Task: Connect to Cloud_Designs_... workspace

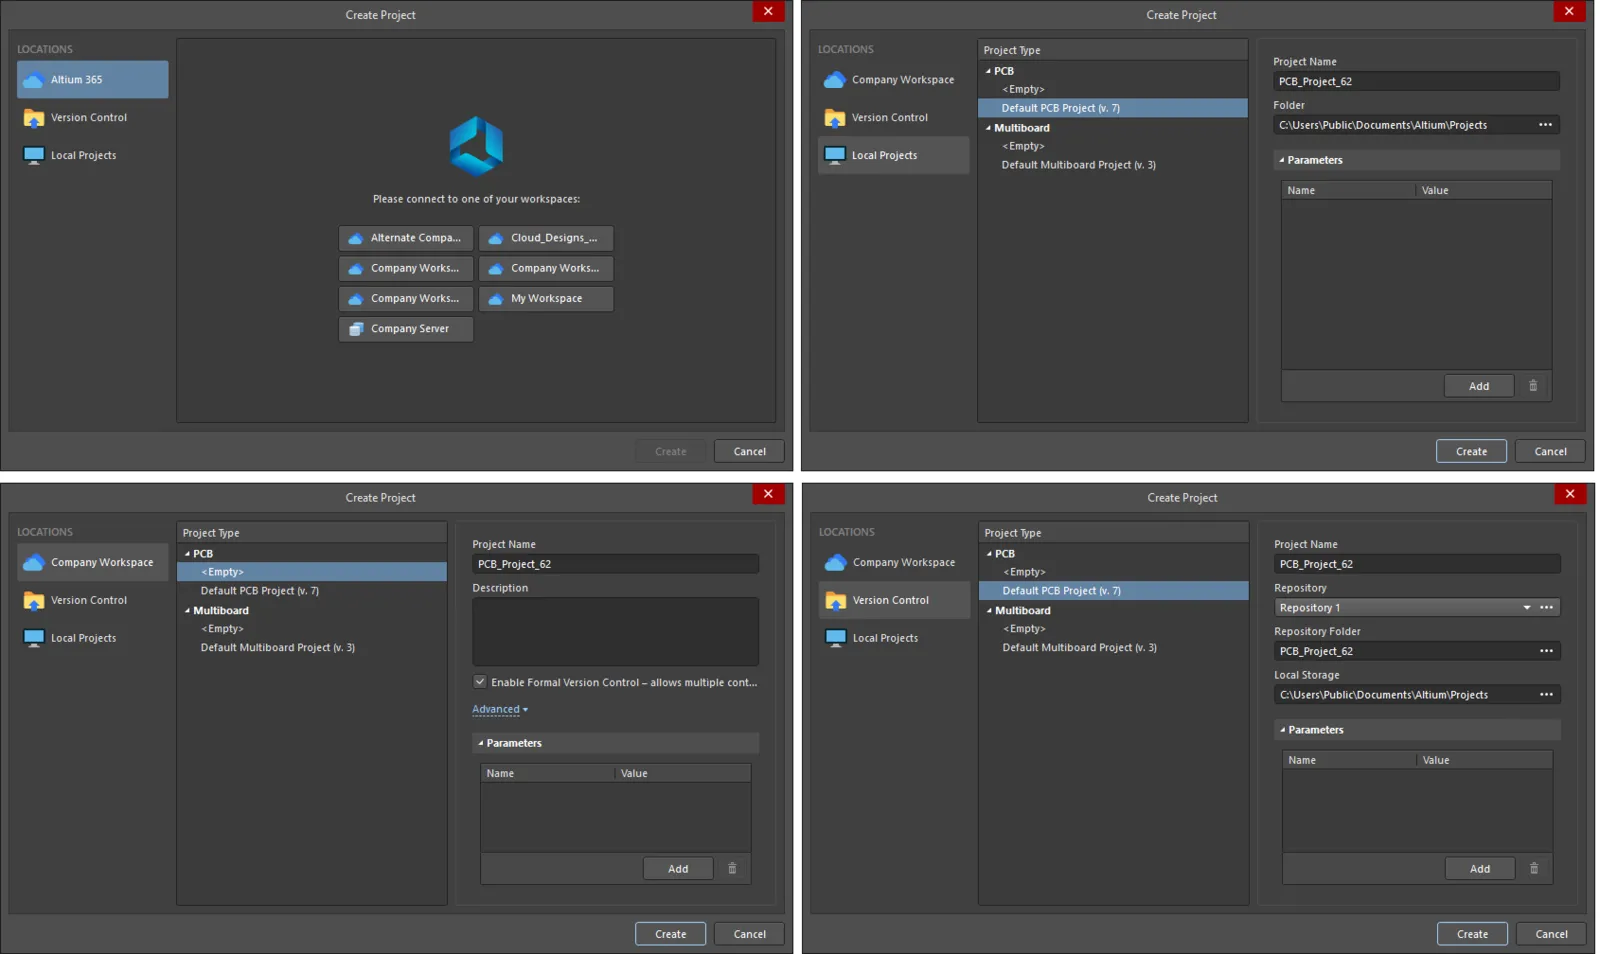Action: pyautogui.click(x=546, y=238)
